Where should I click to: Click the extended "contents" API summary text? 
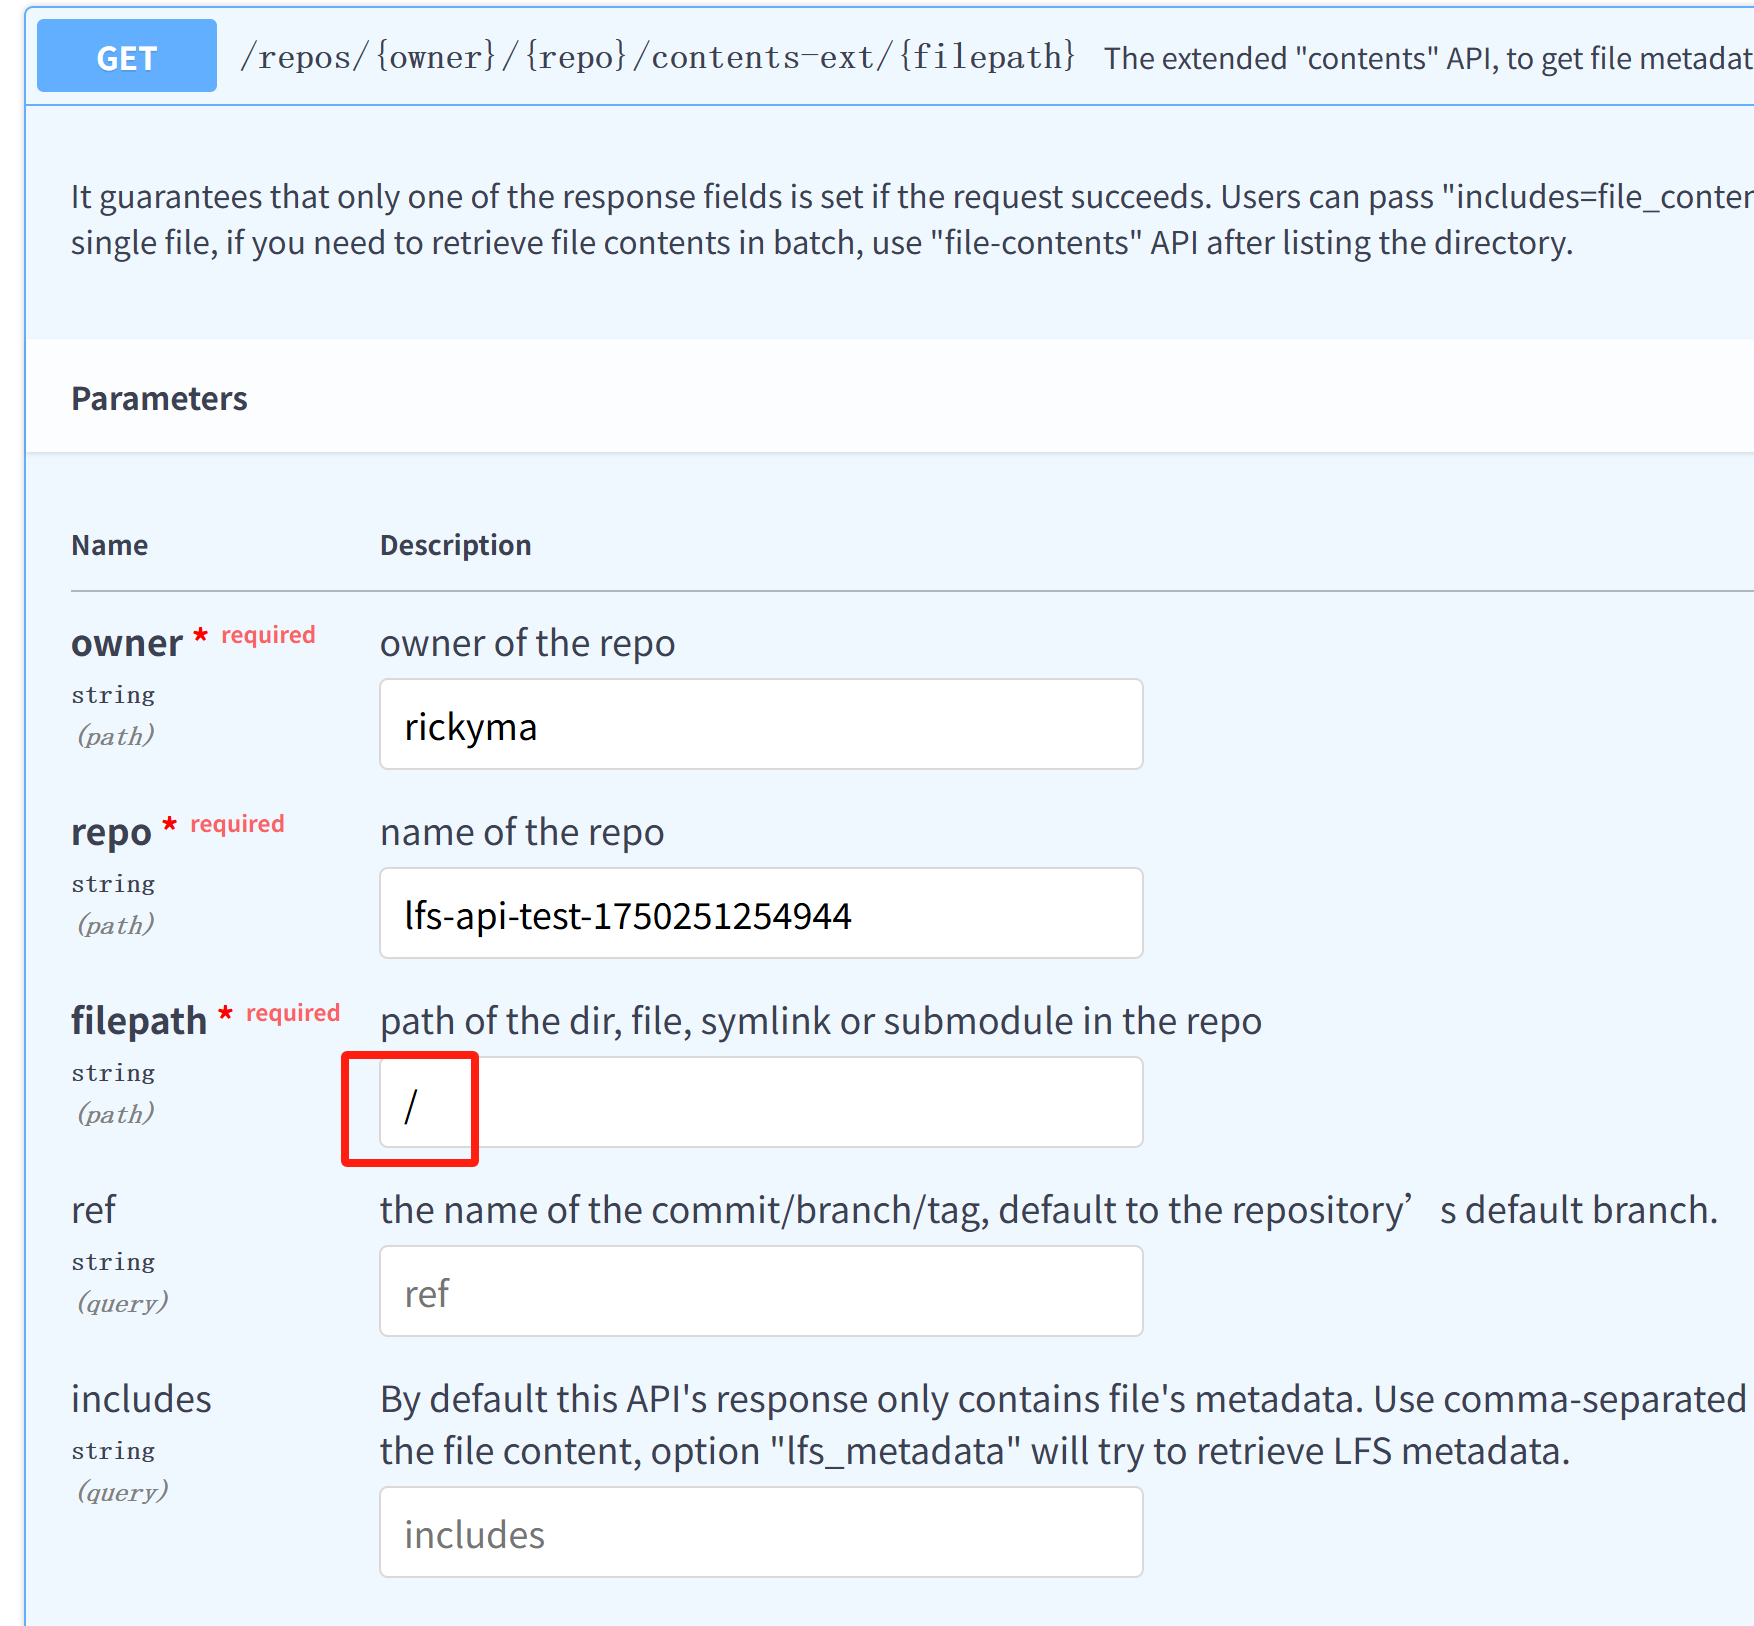pos(1426,59)
